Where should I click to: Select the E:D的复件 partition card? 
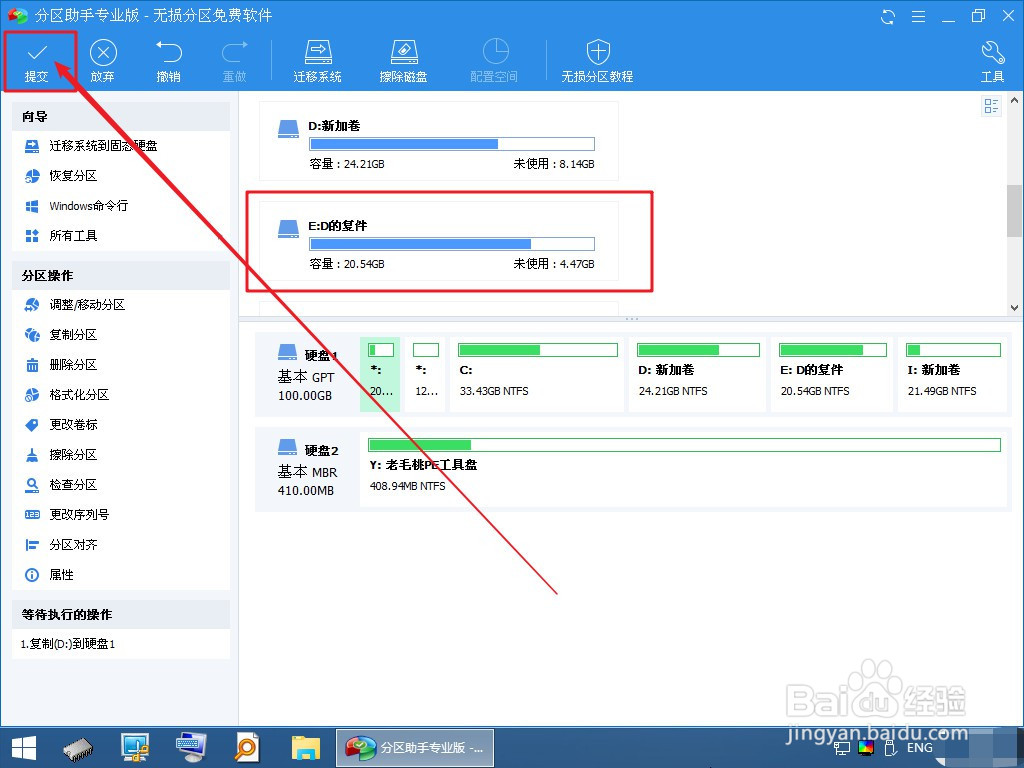click(439, 242)
